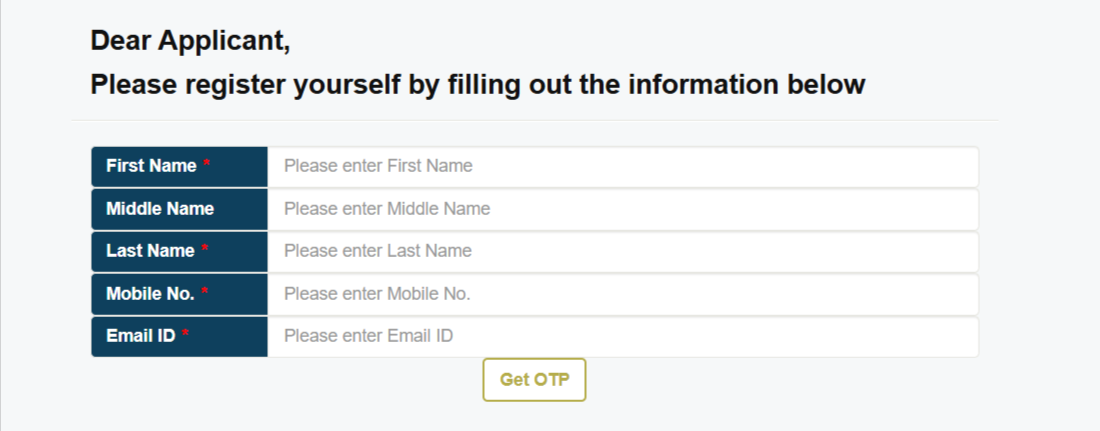Focus the Email ID input box
Image resolution: width=1100 pixels, height=431 pixels.
[622, 336]
